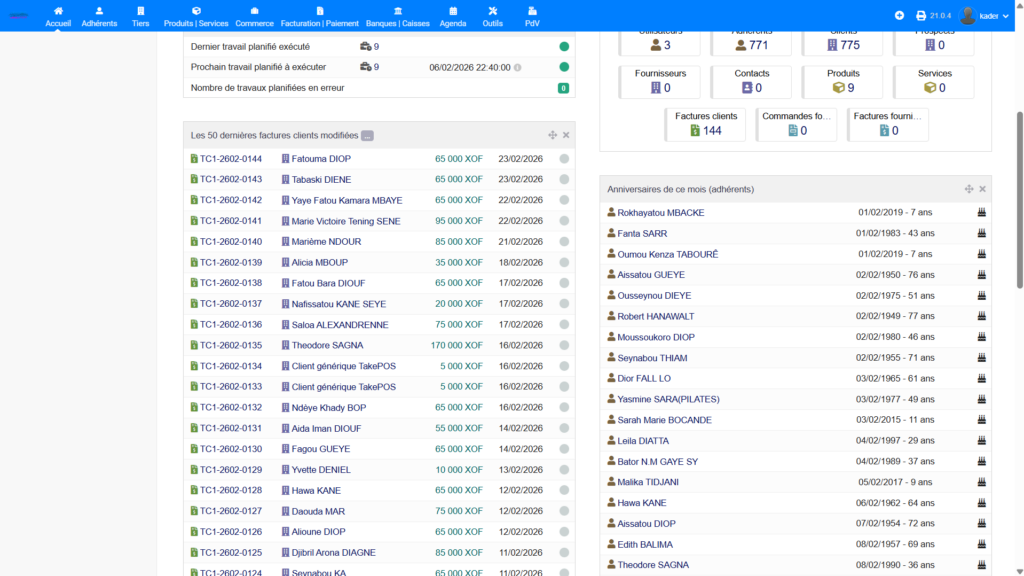
Task: Click the Produits box icon count
Action: (x=843, y=88)
